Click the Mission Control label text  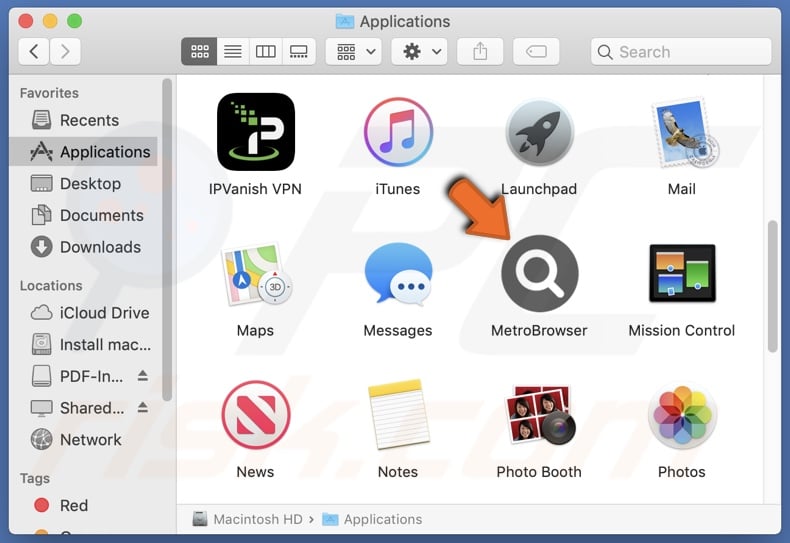click(x=682, y=330)
